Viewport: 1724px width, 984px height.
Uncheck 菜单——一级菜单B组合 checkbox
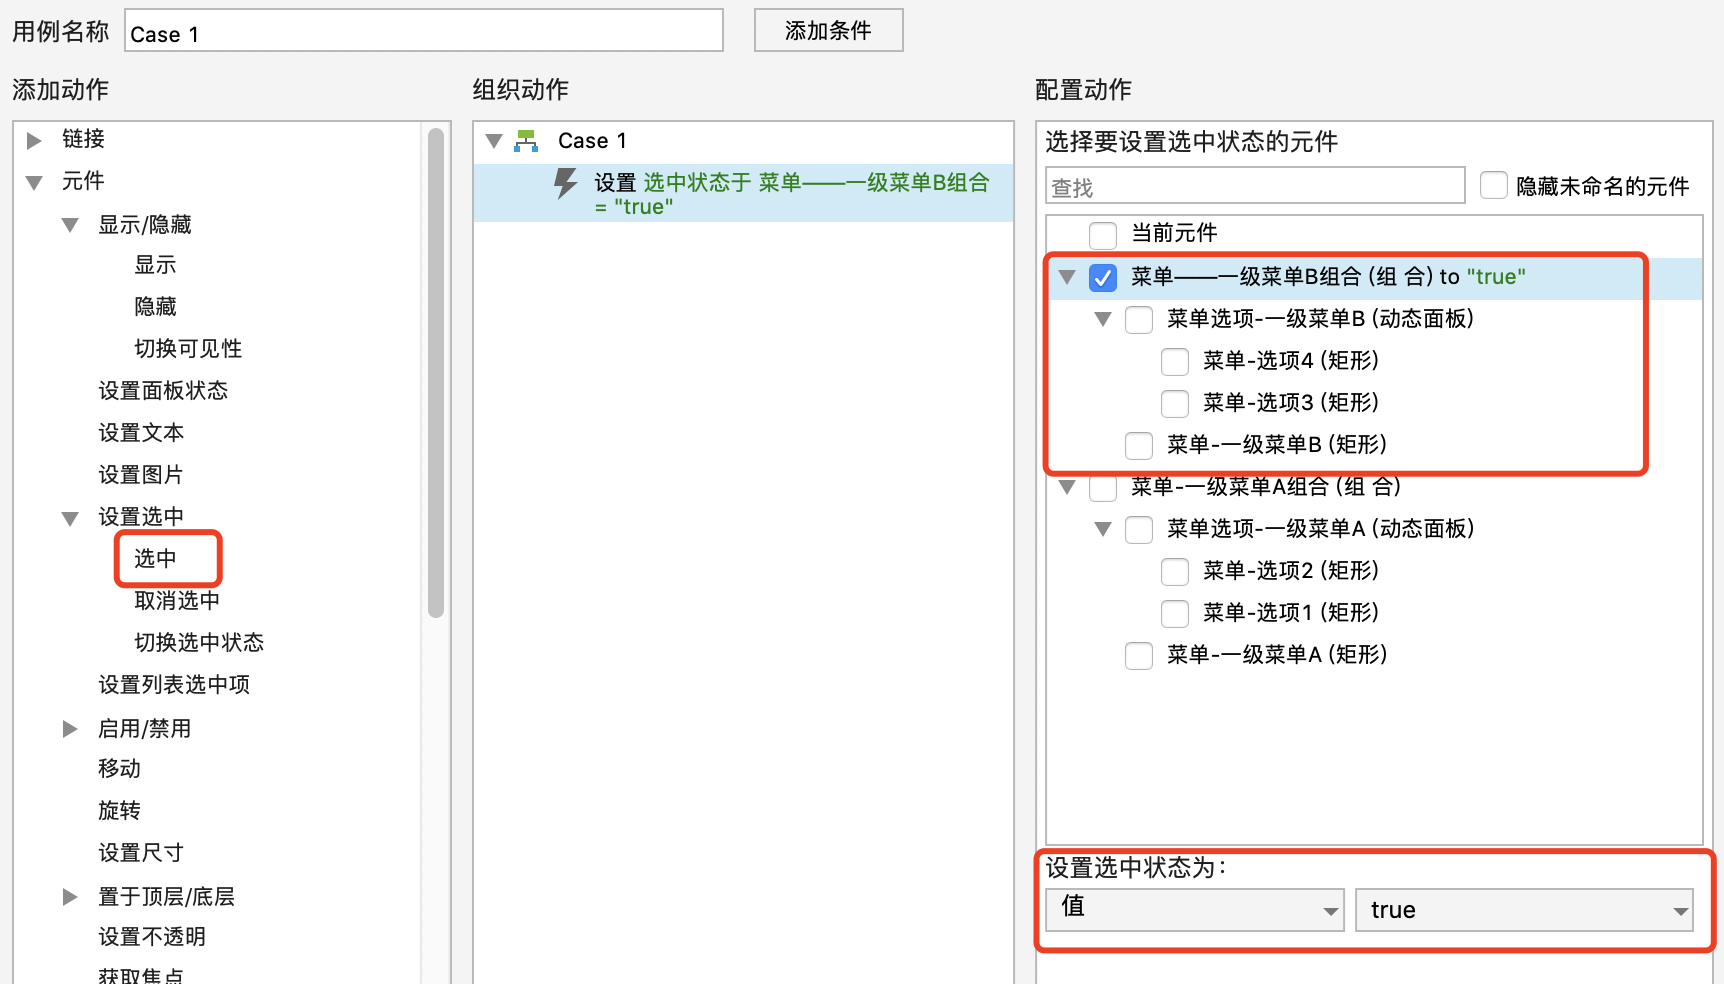coord(1103,277)
